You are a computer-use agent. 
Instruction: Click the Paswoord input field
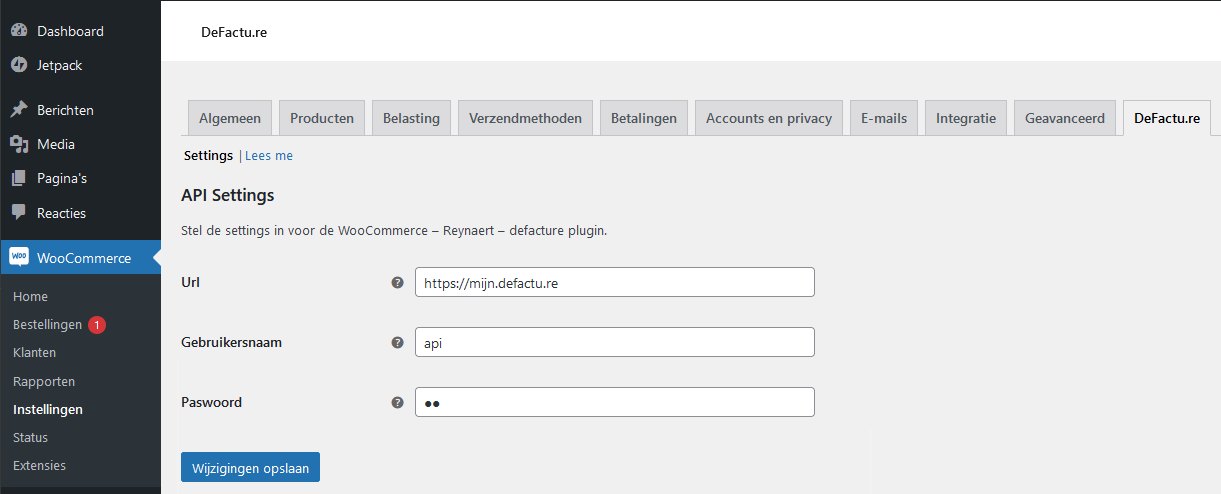[615, 402]
